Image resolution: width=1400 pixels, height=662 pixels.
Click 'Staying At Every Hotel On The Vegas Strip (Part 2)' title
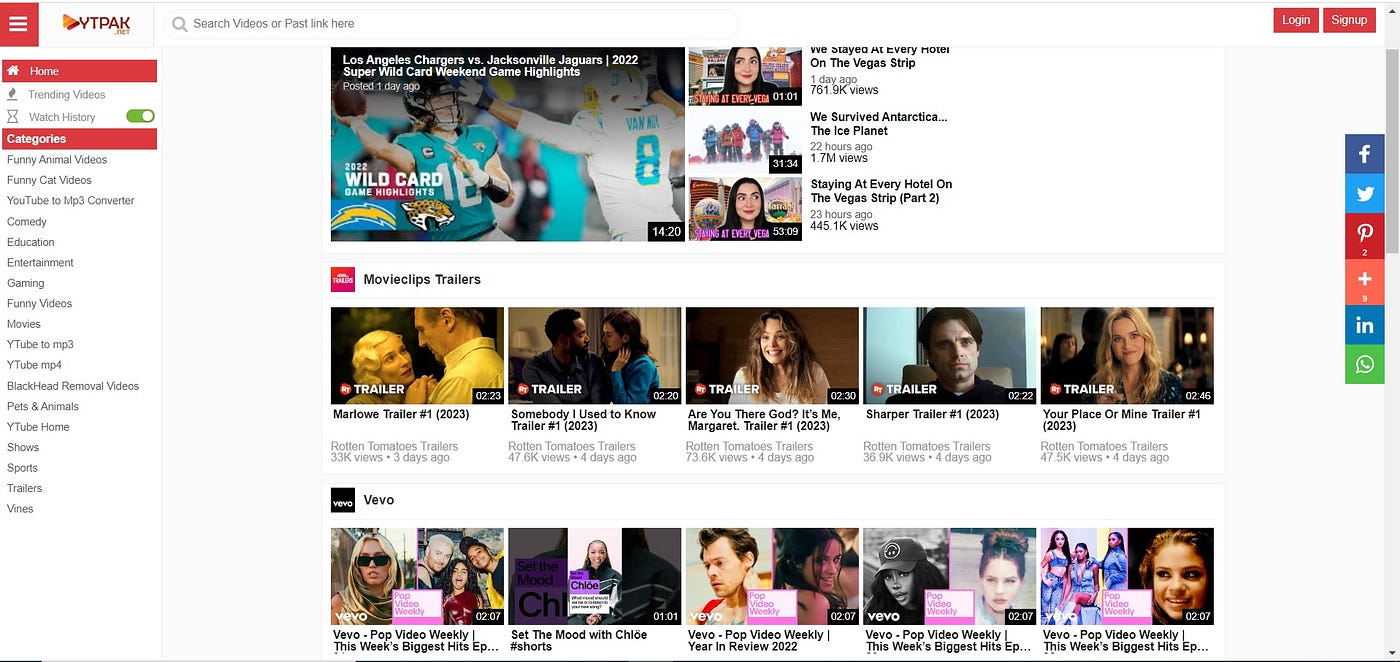pyautogui.click(x=881, y=191)
